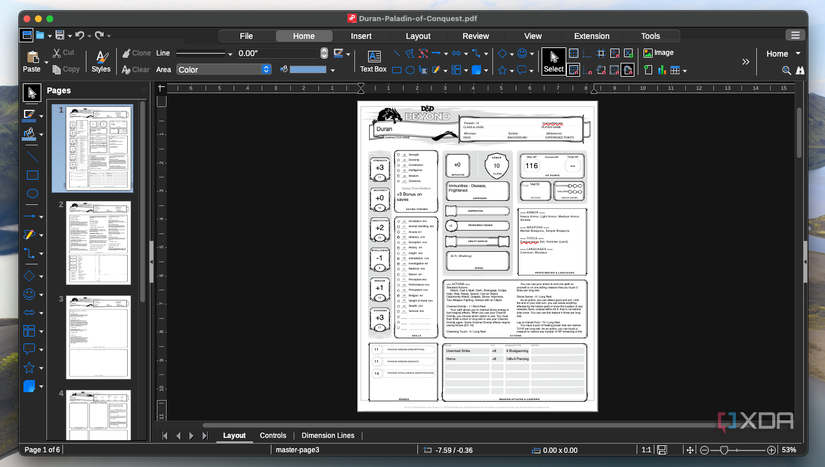
Task: Click the zoom magnifier icon in ribbon
Action: (786, 70)
